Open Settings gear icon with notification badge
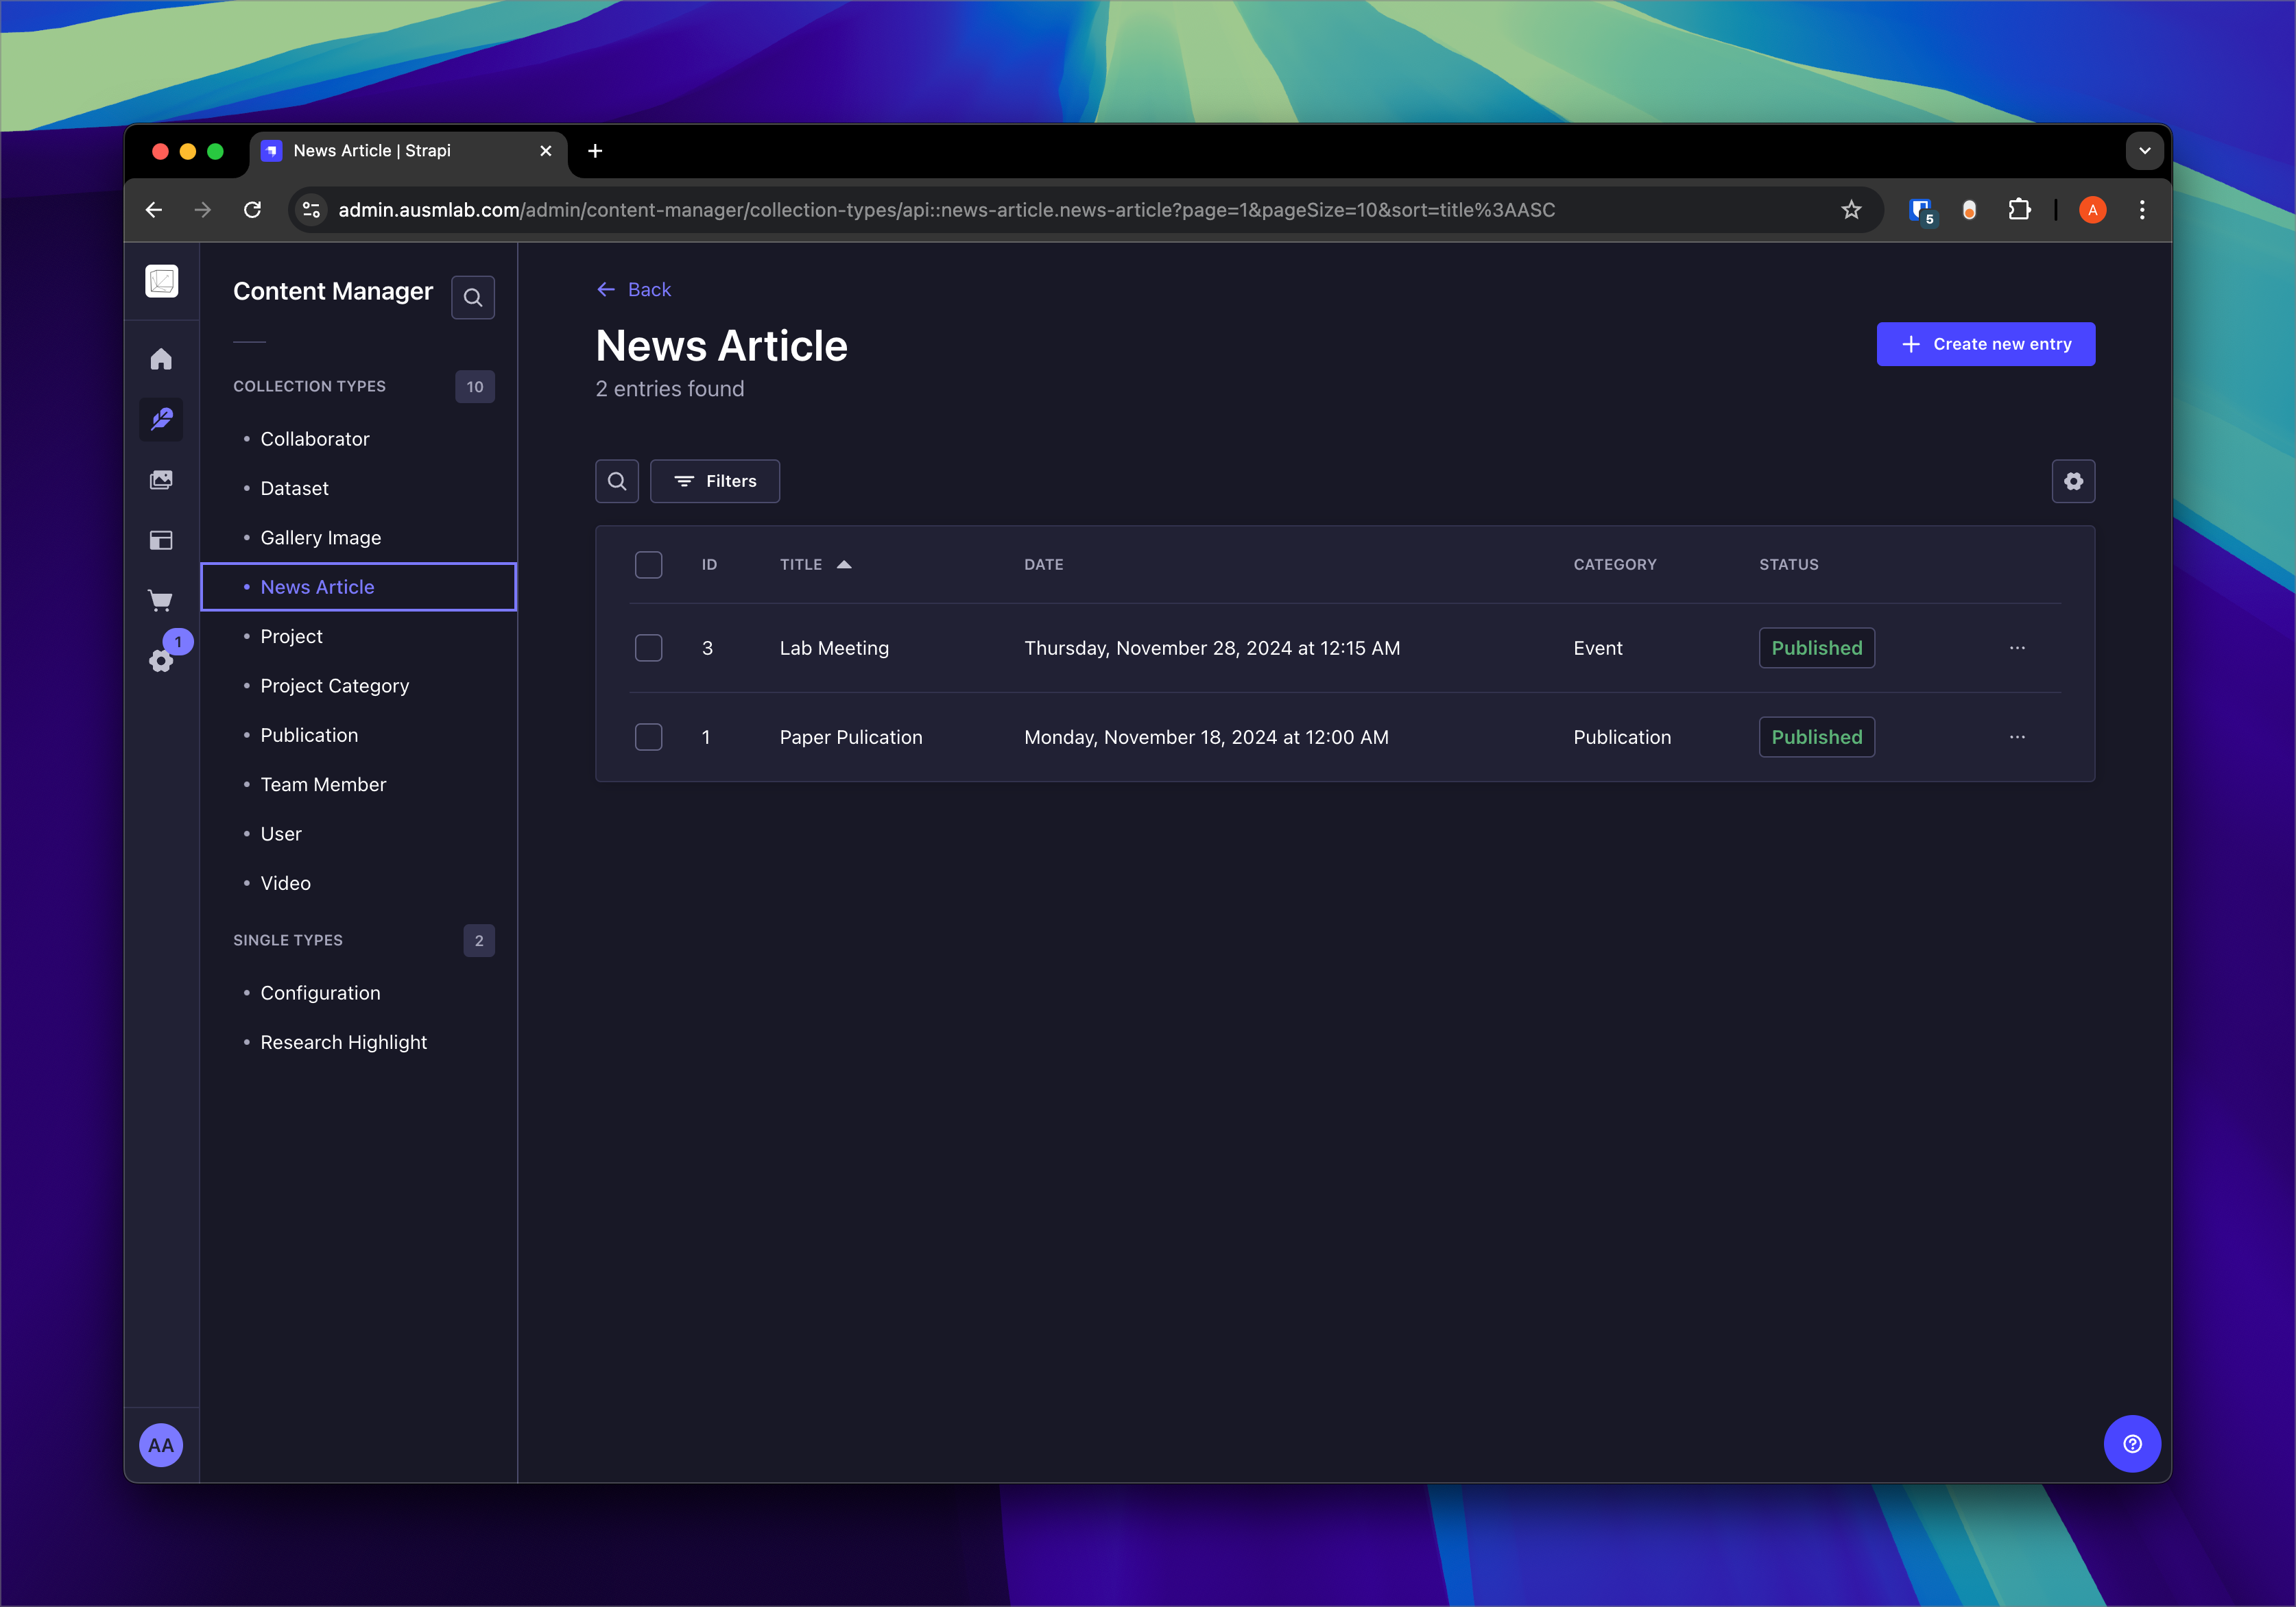Viewport: 2296px width, 1607px height. [x=161, y=660]
